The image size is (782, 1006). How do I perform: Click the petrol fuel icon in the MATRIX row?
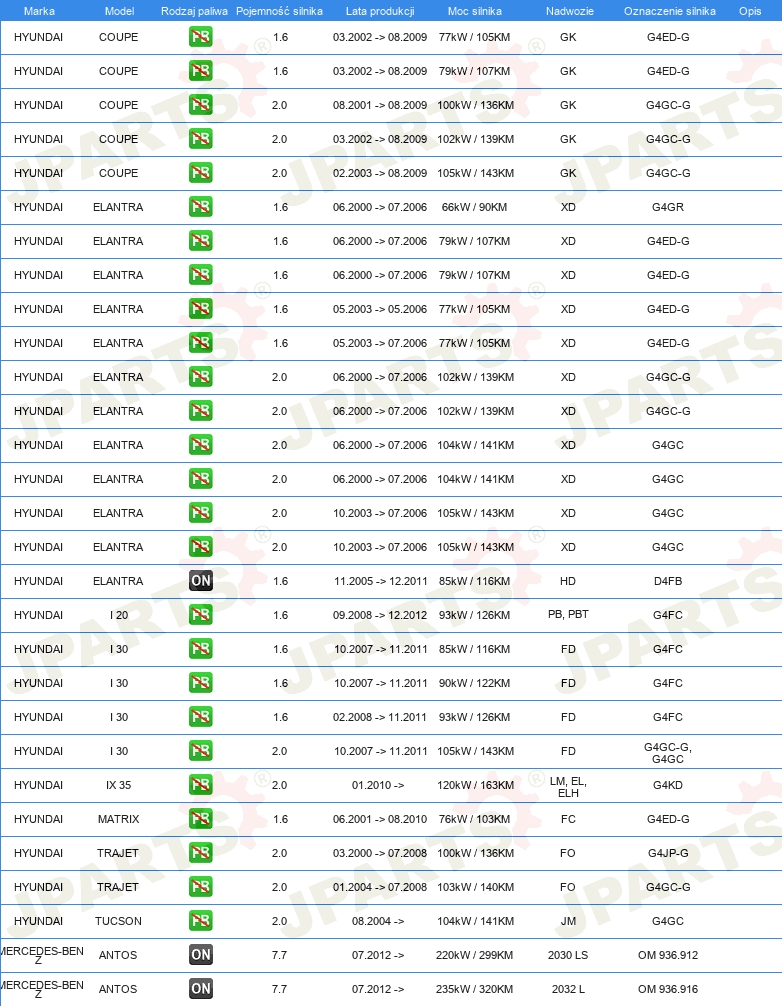201,819
